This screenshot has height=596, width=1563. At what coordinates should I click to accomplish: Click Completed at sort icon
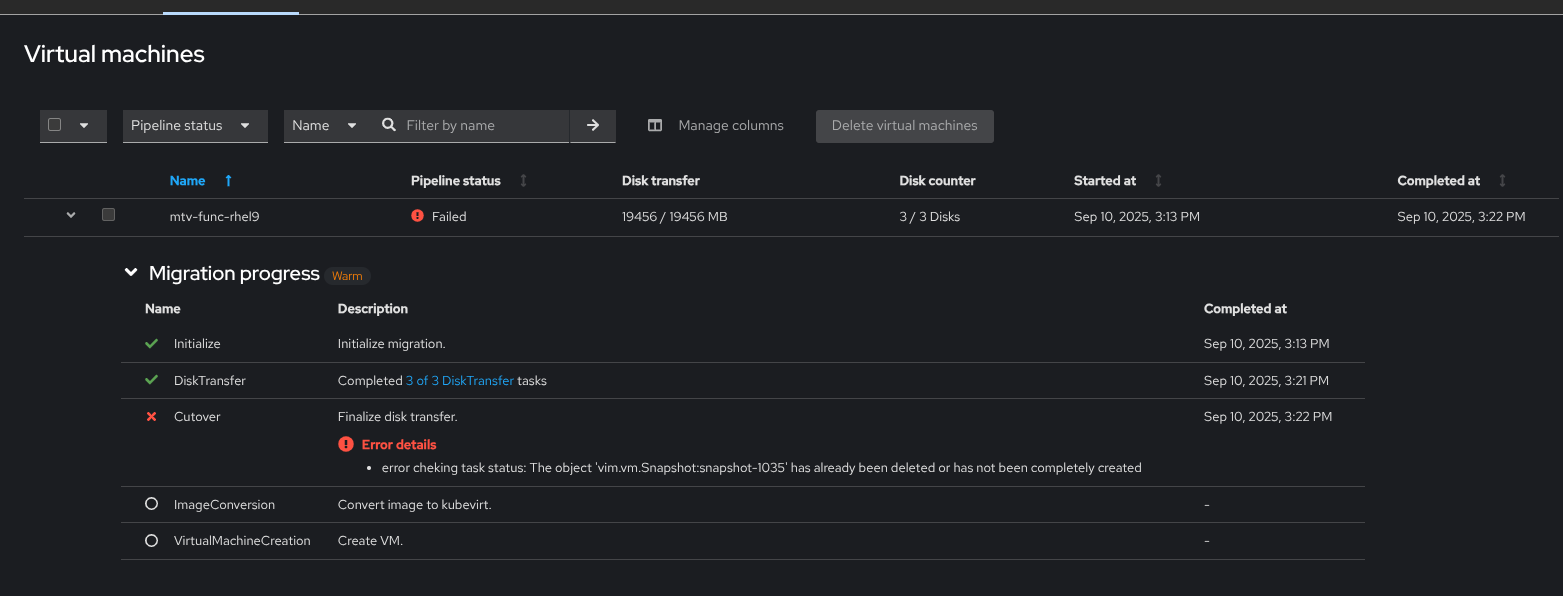click(1502, 181)
